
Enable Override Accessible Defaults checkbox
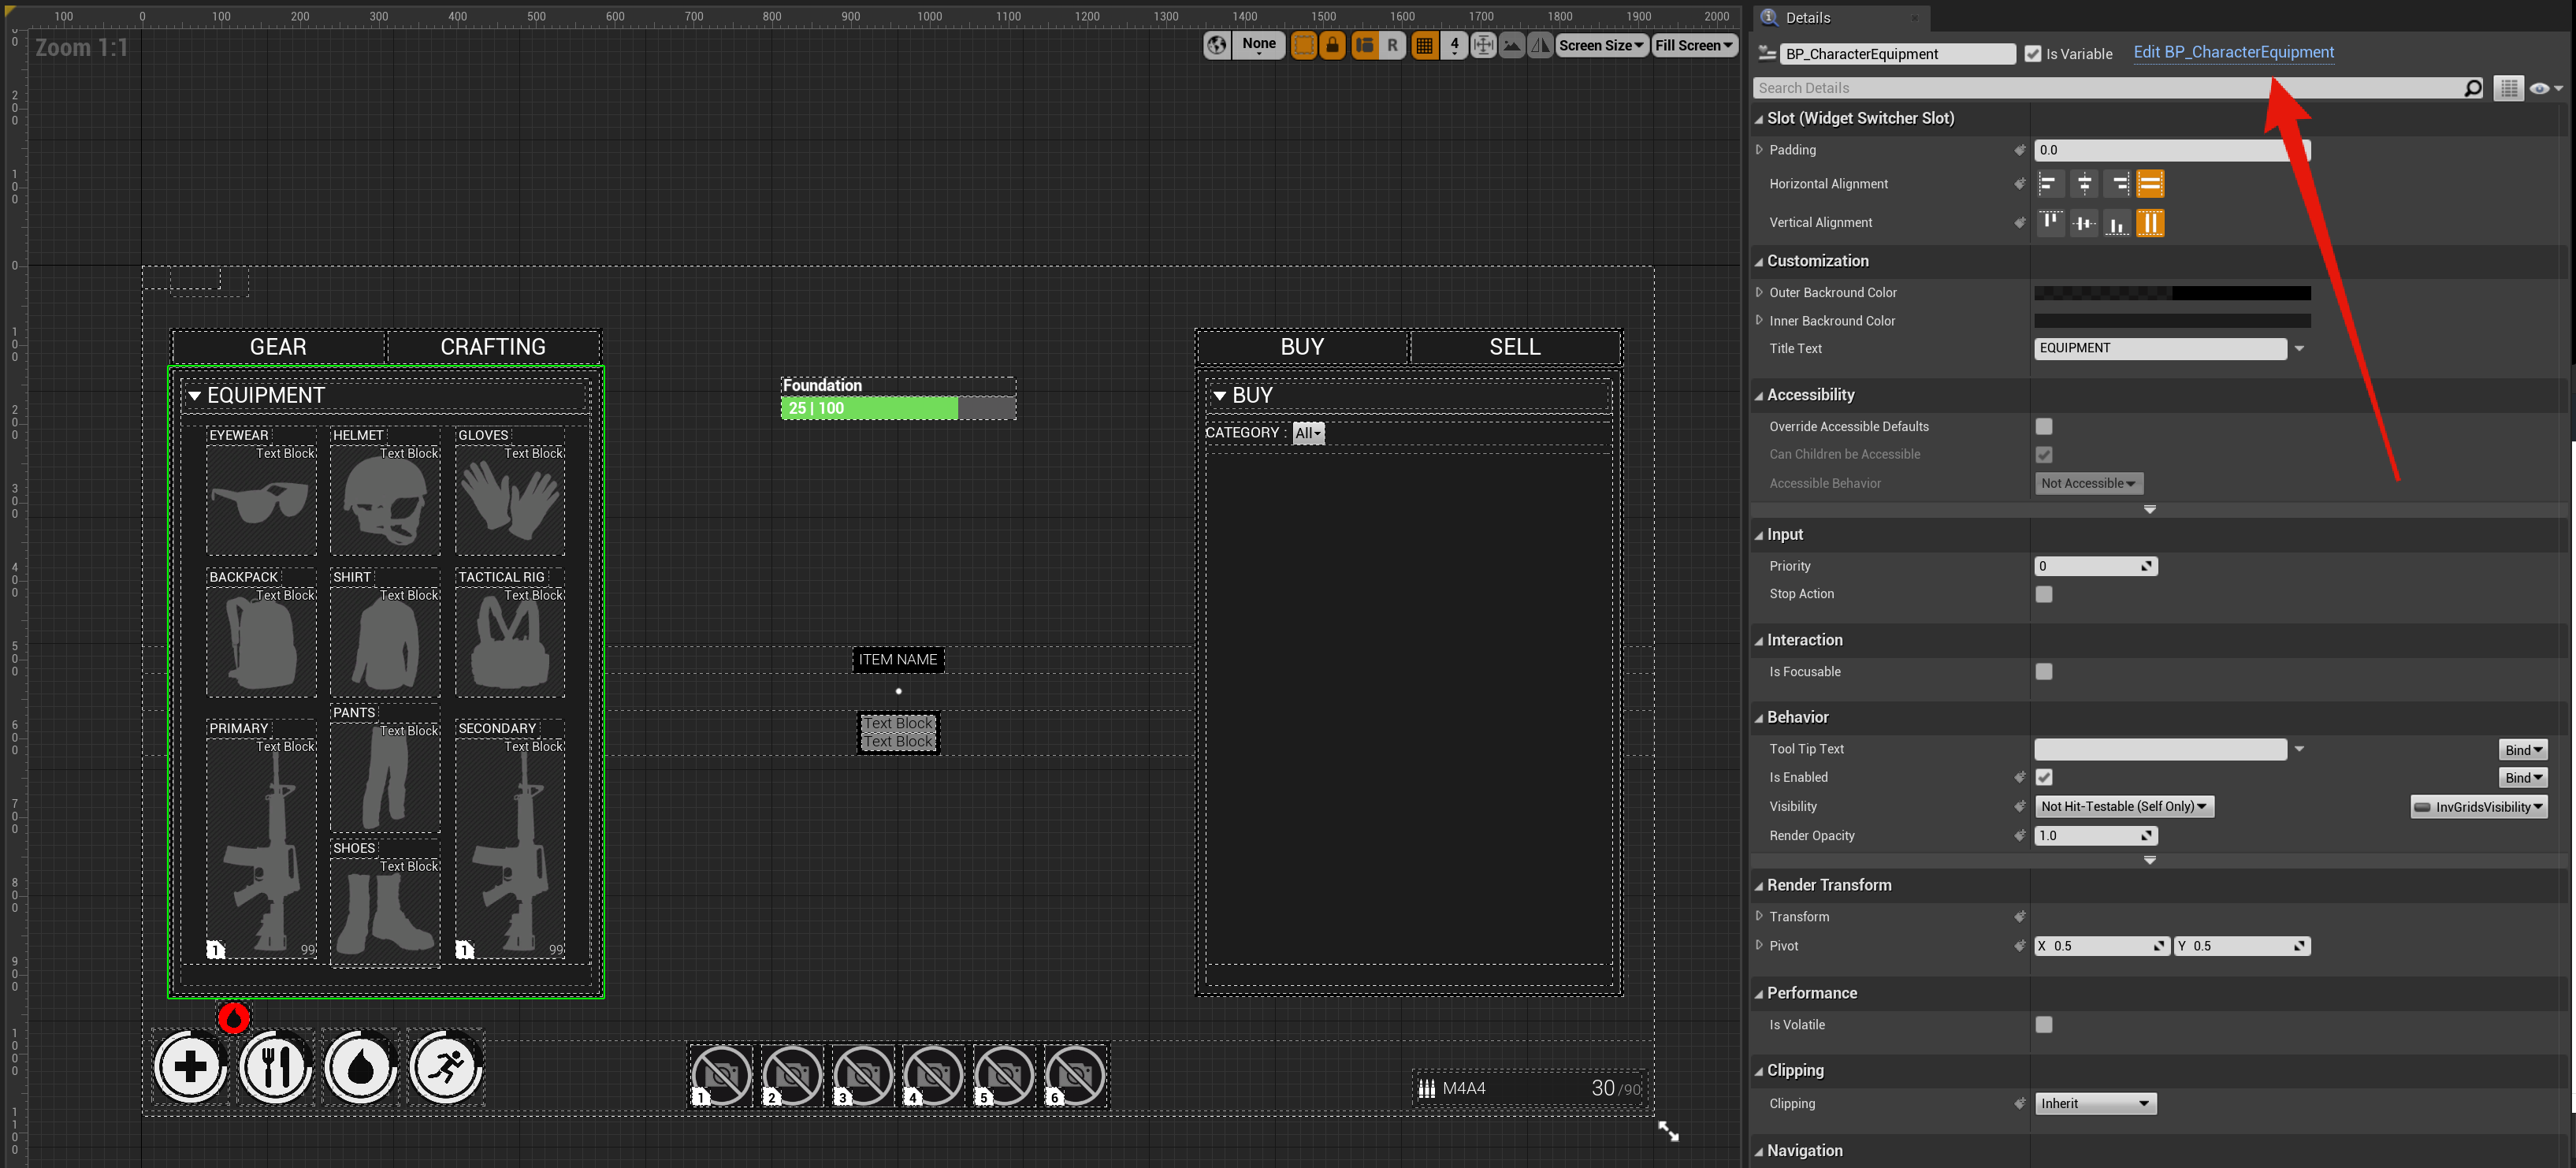coord(2044,427)
